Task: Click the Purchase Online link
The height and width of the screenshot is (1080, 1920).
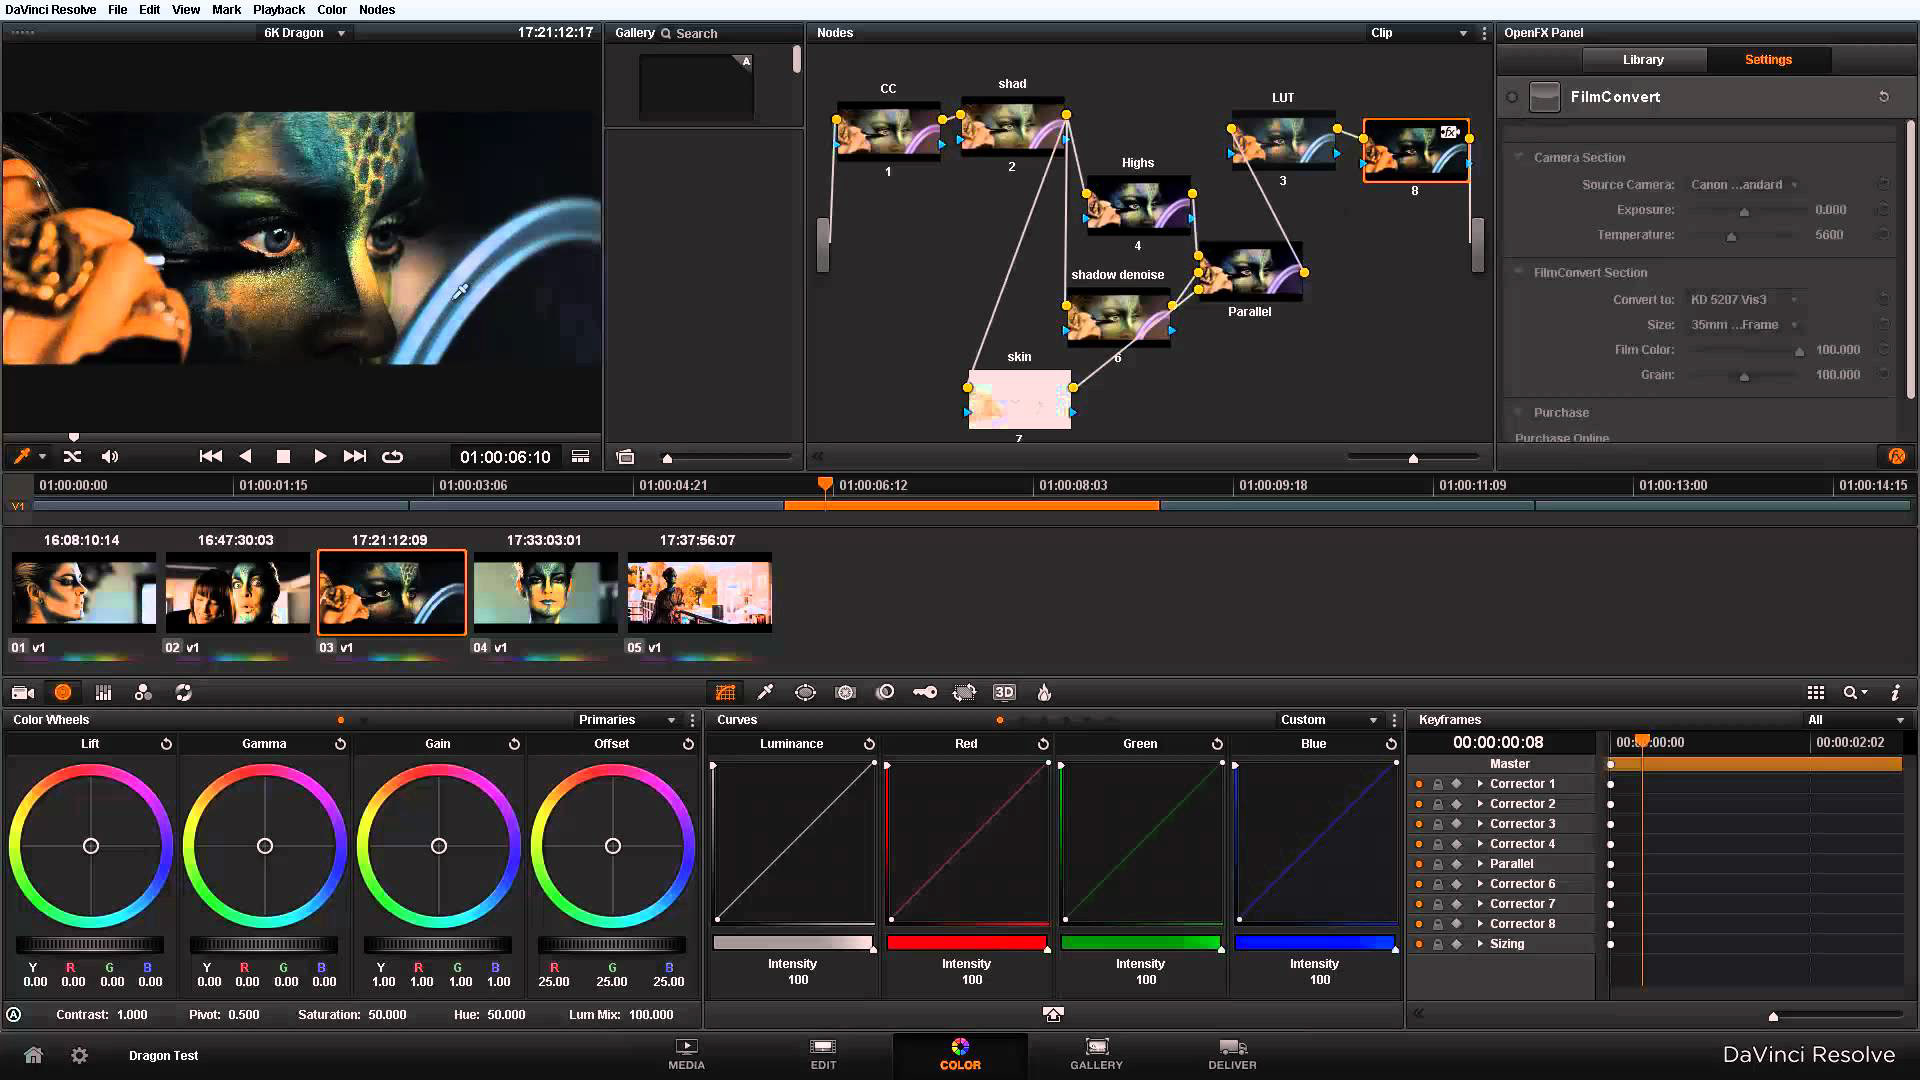Action: [x=1561, y=438]
